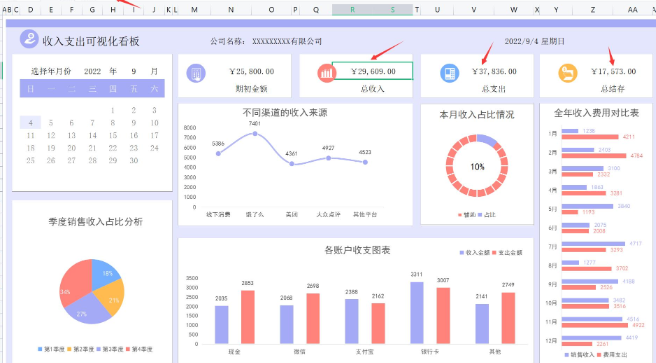The image size is (656, 363).
Task: Click calendar day 15
Action: coord(113,135)
